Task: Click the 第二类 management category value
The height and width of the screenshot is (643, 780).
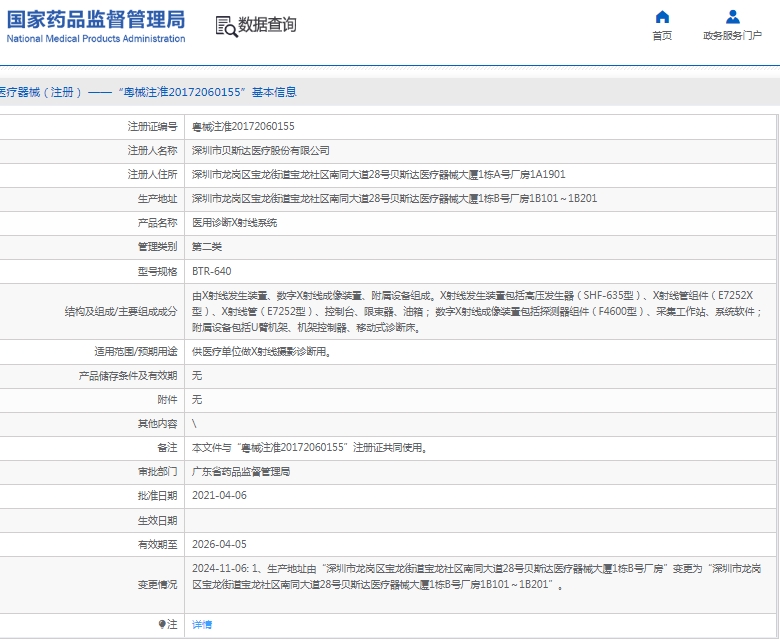Action: [207, 247]
